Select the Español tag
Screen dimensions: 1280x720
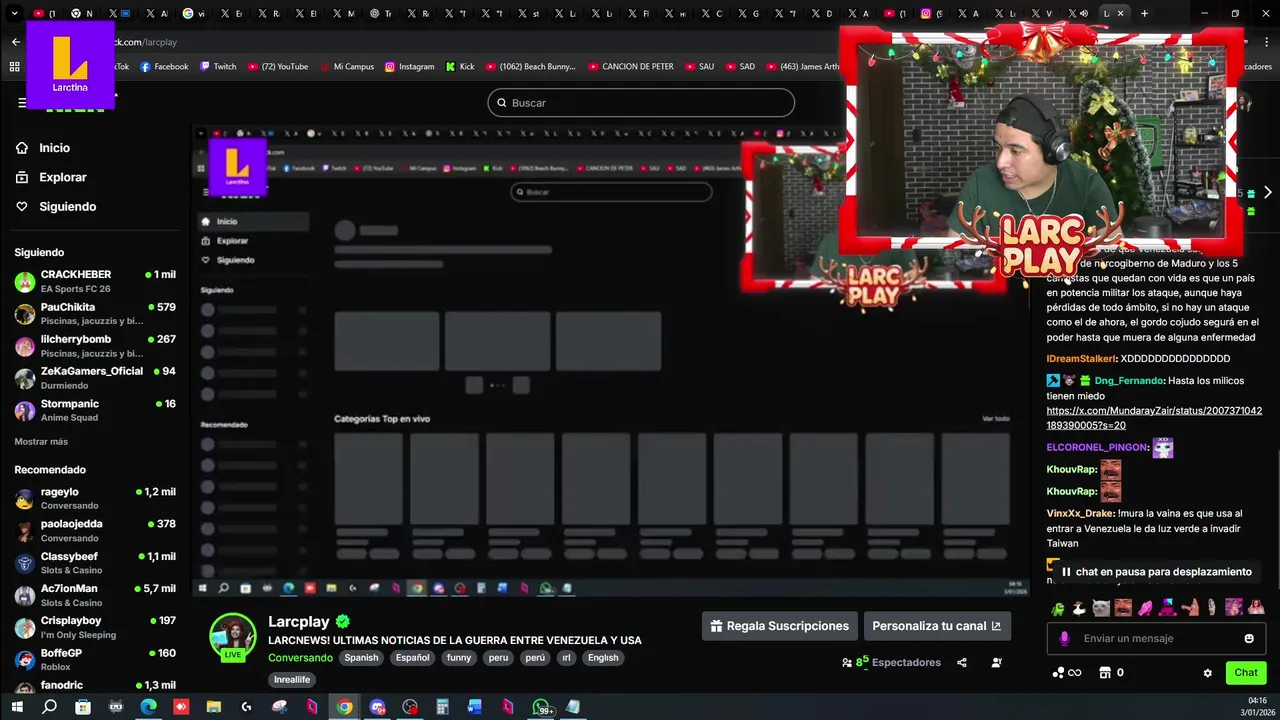click(412, 657)
